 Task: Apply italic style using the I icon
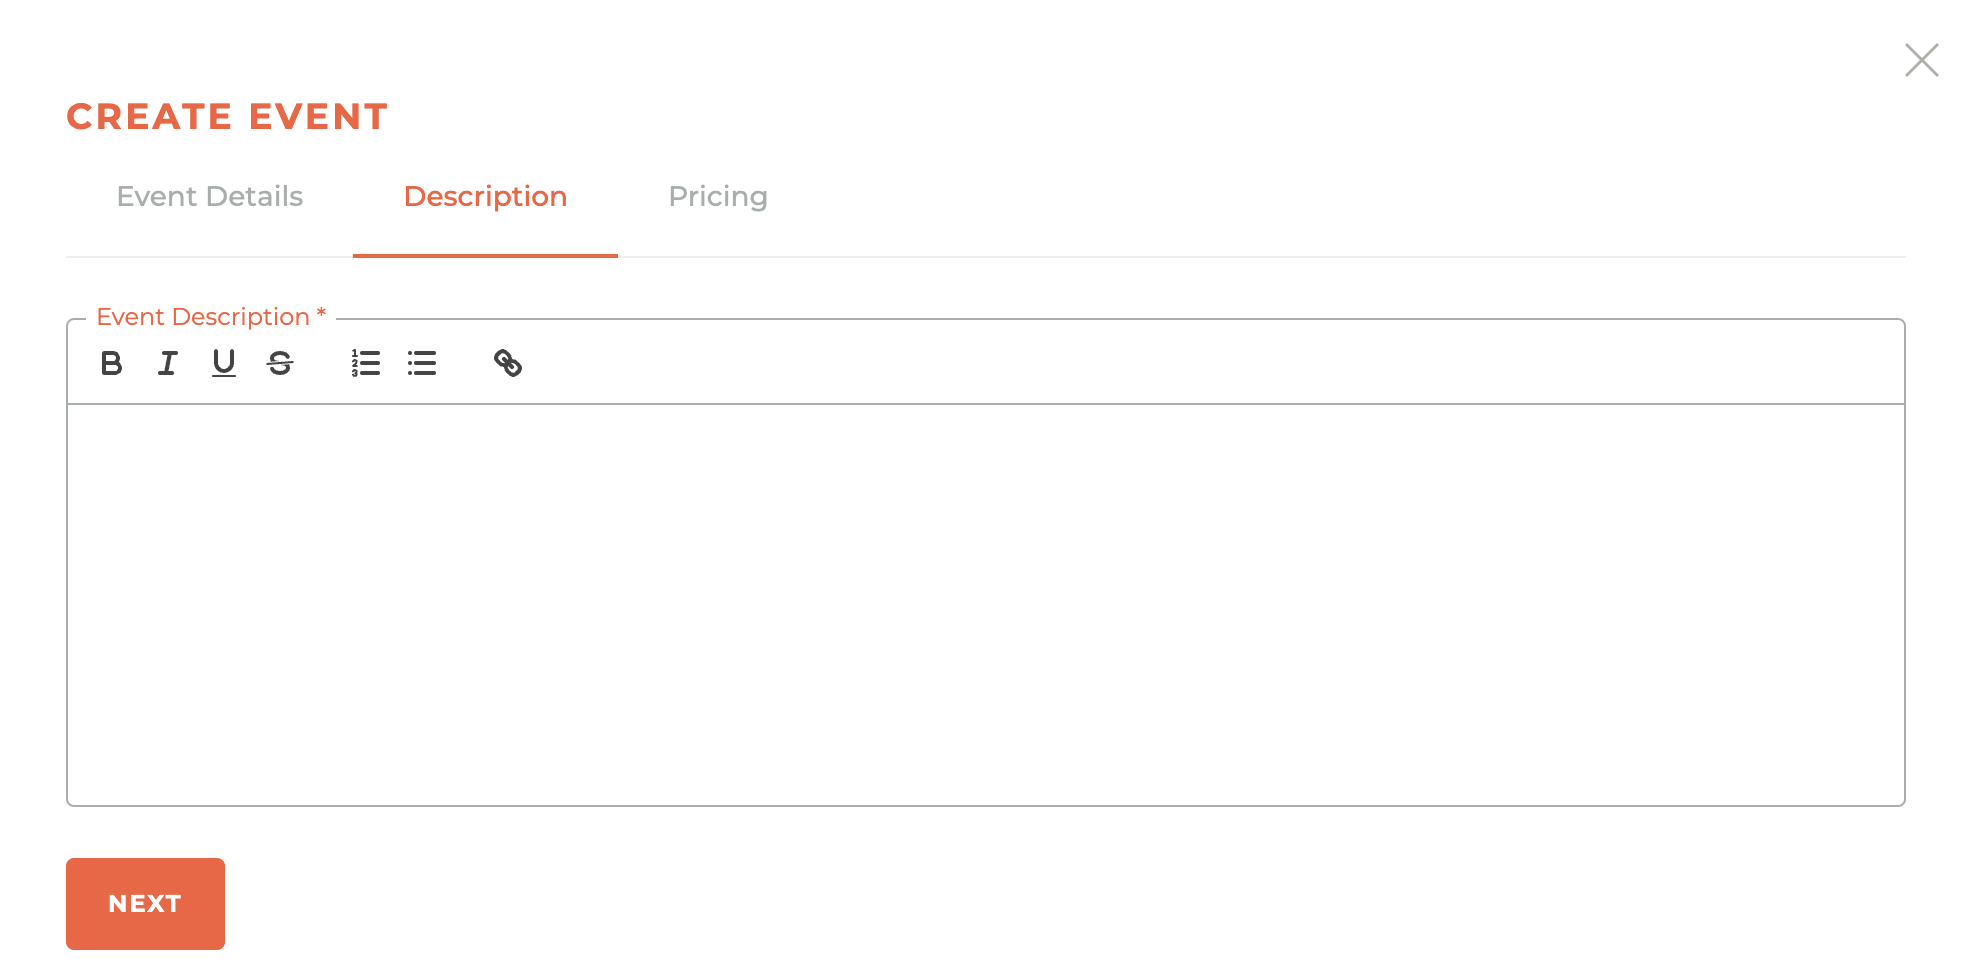point(168,363)
